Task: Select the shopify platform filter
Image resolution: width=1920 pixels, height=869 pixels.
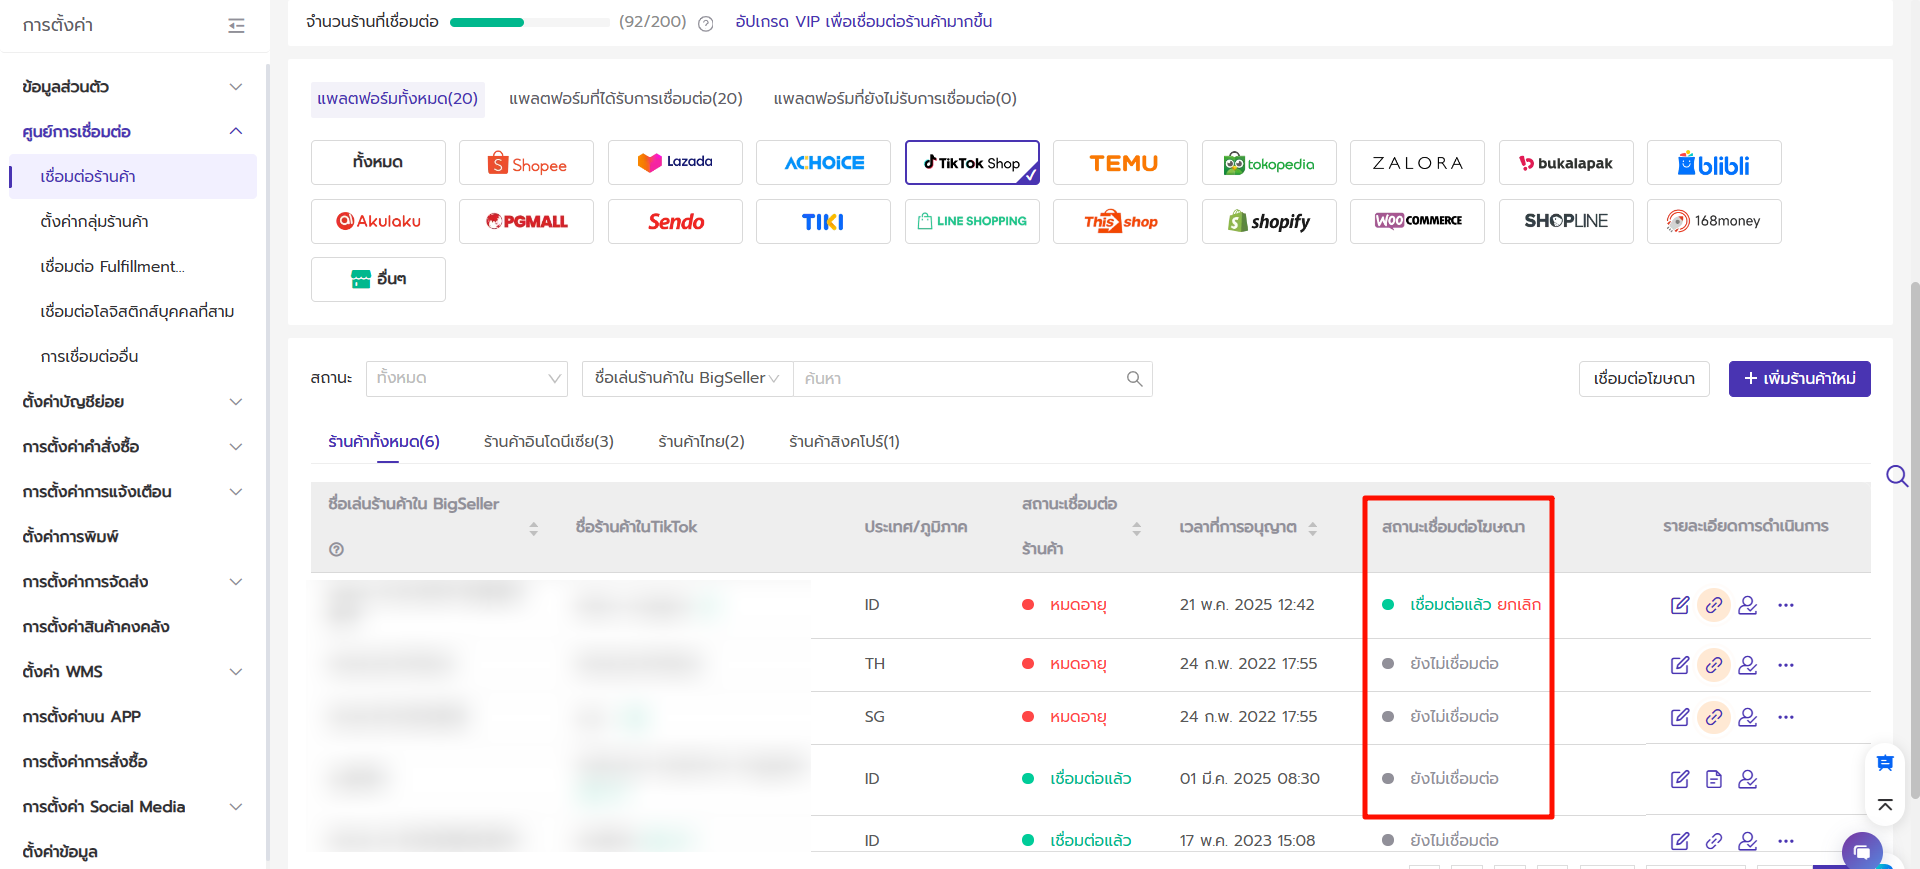Action: 1269,222
